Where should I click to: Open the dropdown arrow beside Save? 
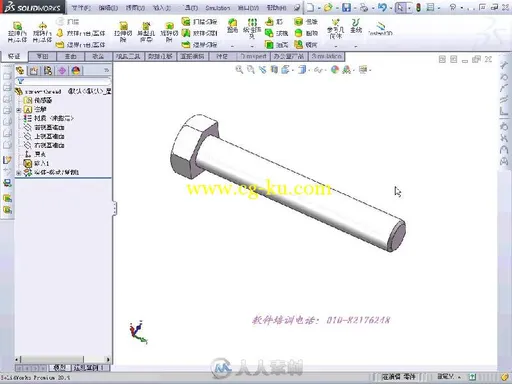pyautogui.click(x=355, y=8)
